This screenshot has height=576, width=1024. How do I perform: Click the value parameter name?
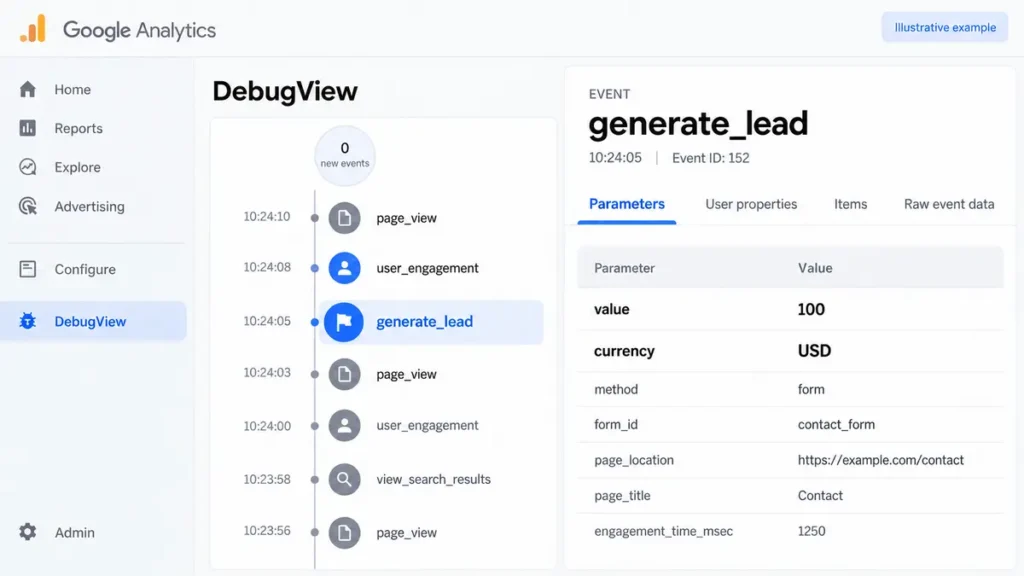pyautogui.click(x=611, y=309)
